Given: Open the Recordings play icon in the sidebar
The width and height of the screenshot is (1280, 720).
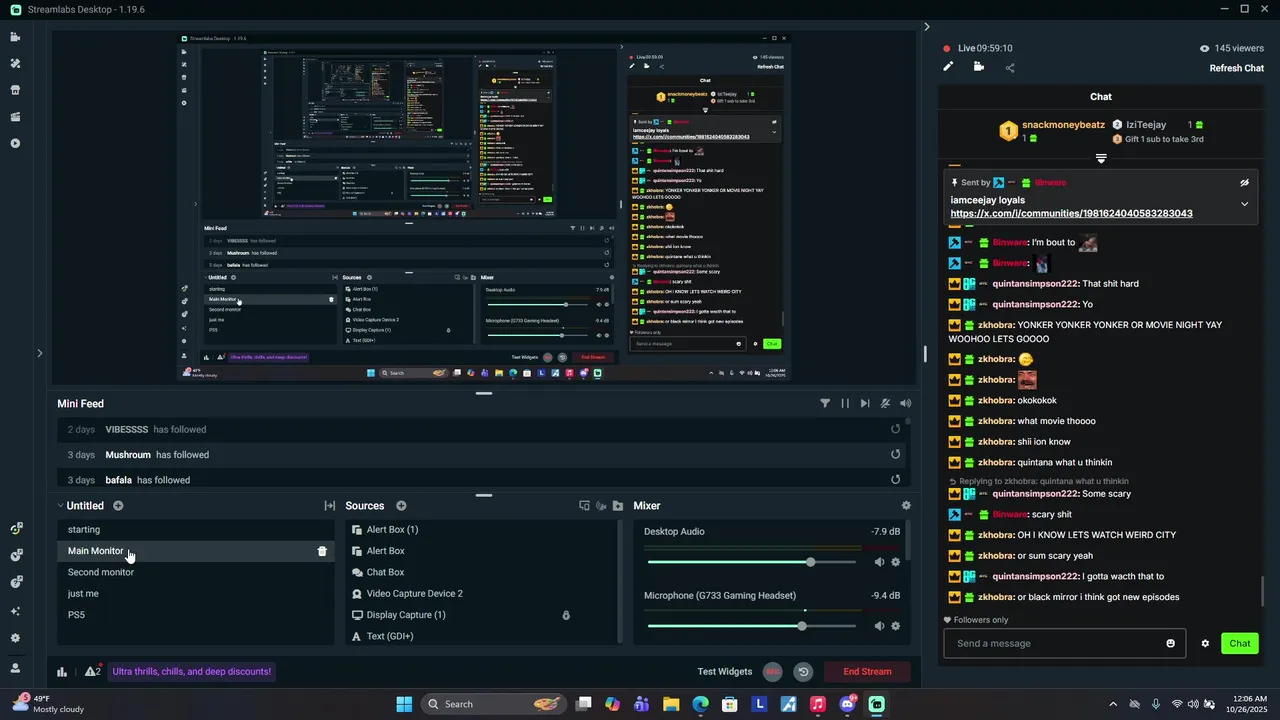Looking at the screenshot, I should click(x=15, y=143).
